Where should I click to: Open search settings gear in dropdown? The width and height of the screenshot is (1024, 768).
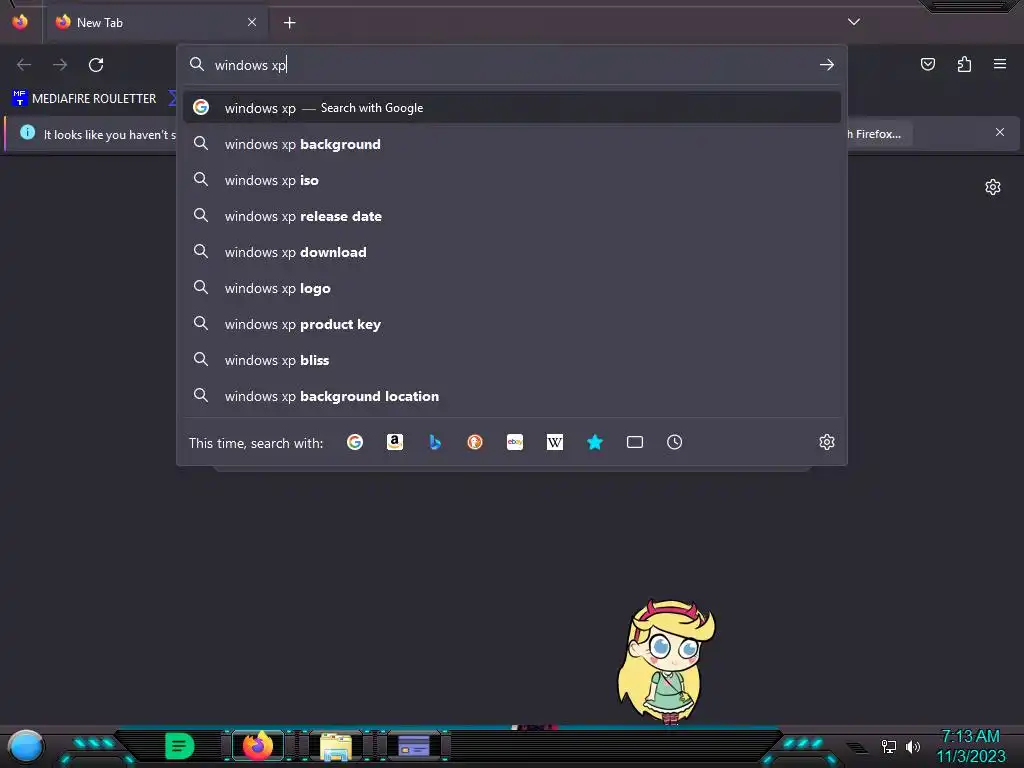[x=827, y=442]
